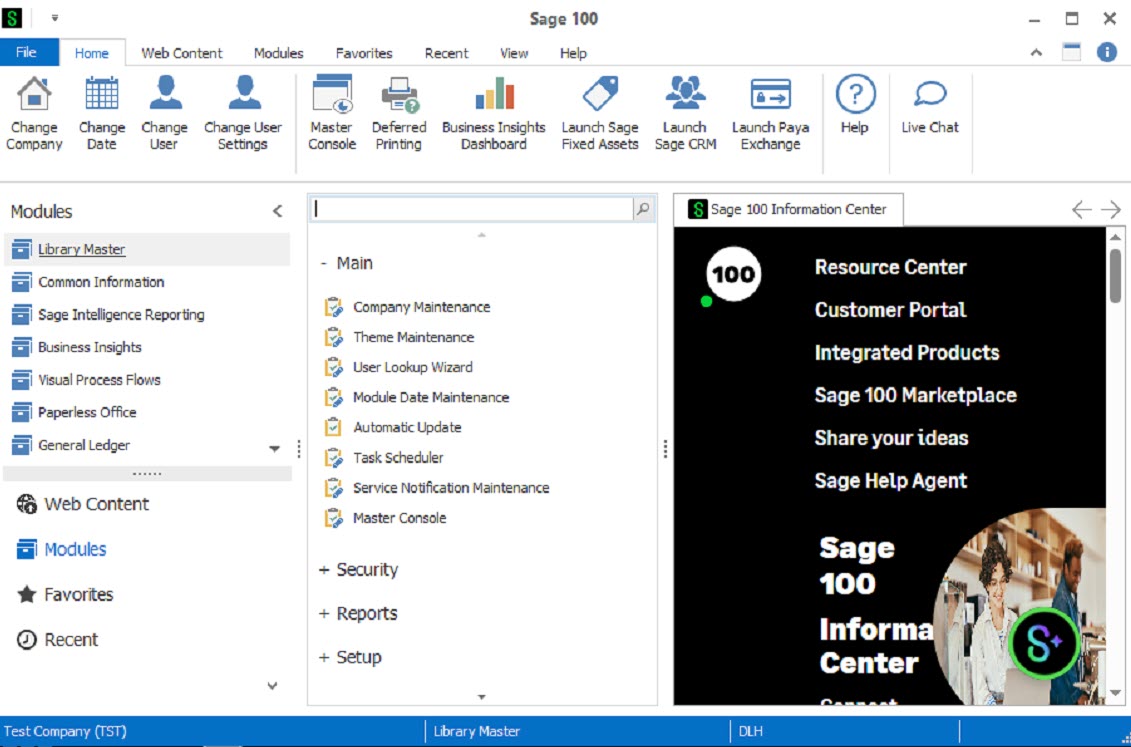The width and height of the screenshot is (1131, 747).
Task: Open the Help ribbon tab
Action: pyautogui.click(x=573, y=53)
